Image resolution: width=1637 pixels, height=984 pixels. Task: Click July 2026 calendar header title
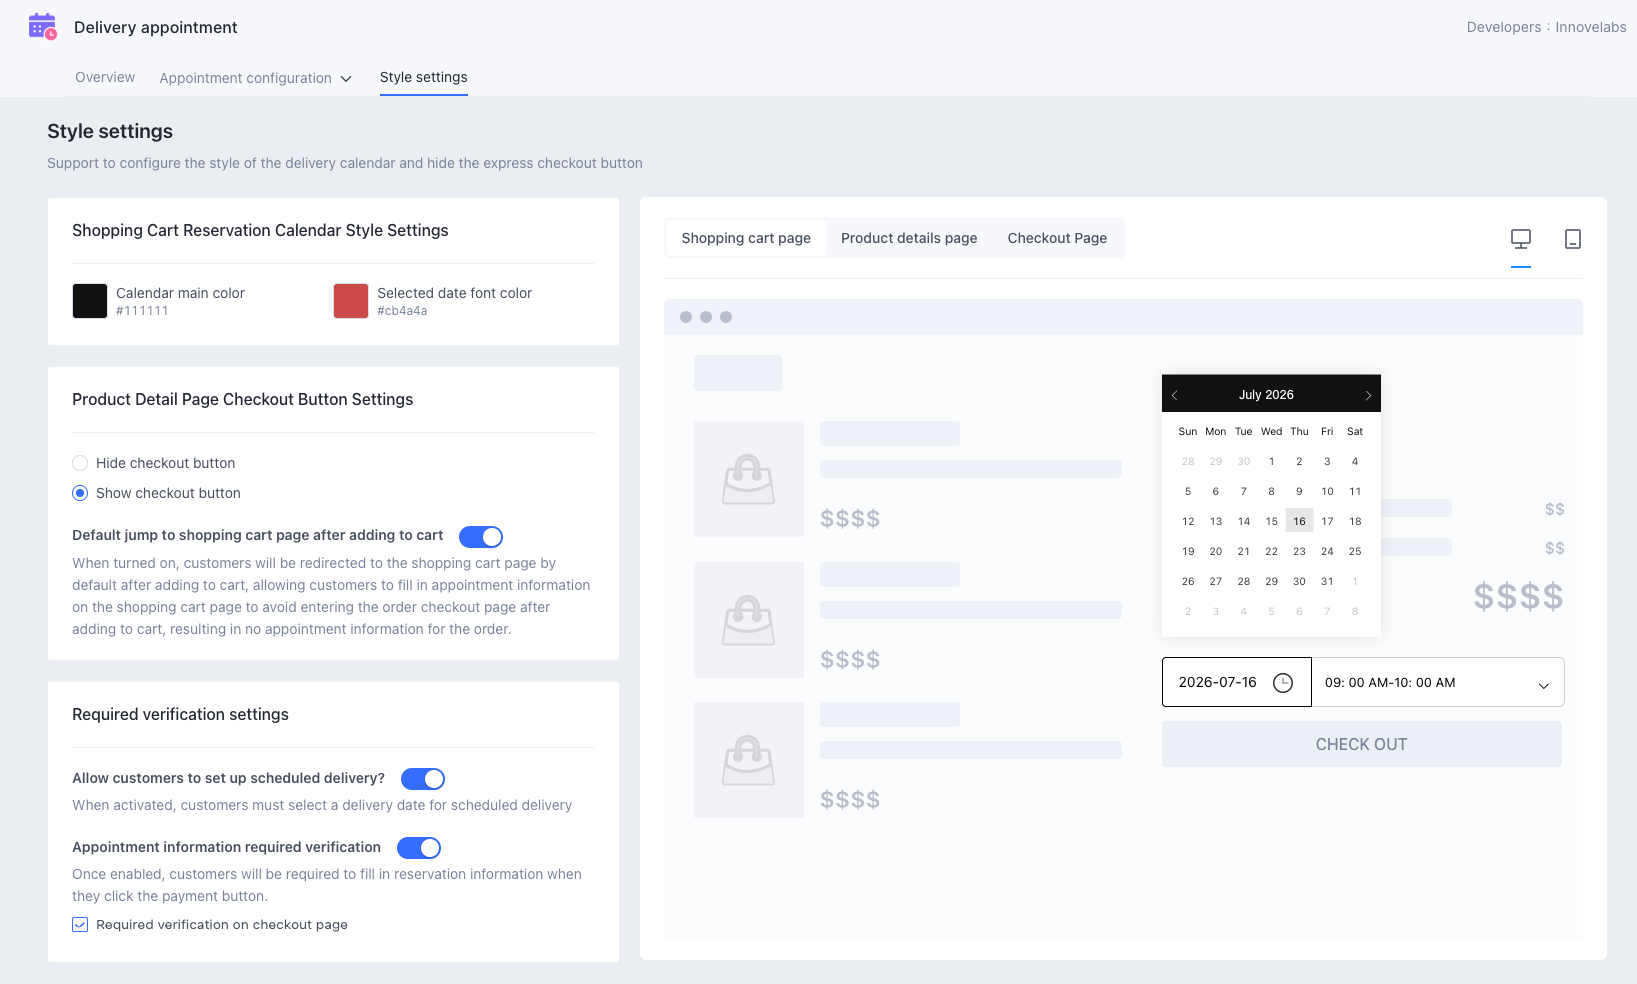pyautogui.click(x=1266, y=395)
